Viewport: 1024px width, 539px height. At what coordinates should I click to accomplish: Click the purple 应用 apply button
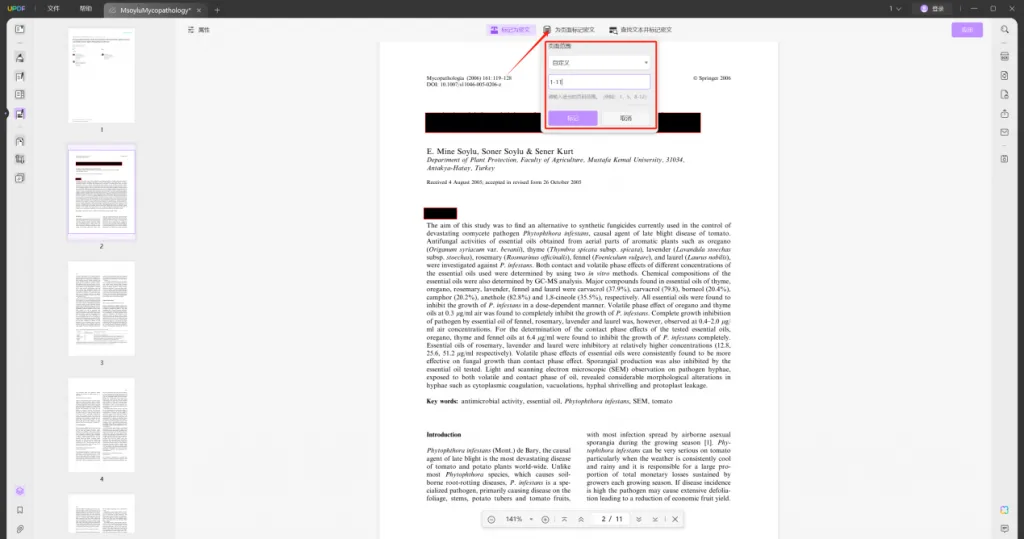pyautogui.click(x=967, y=30)
